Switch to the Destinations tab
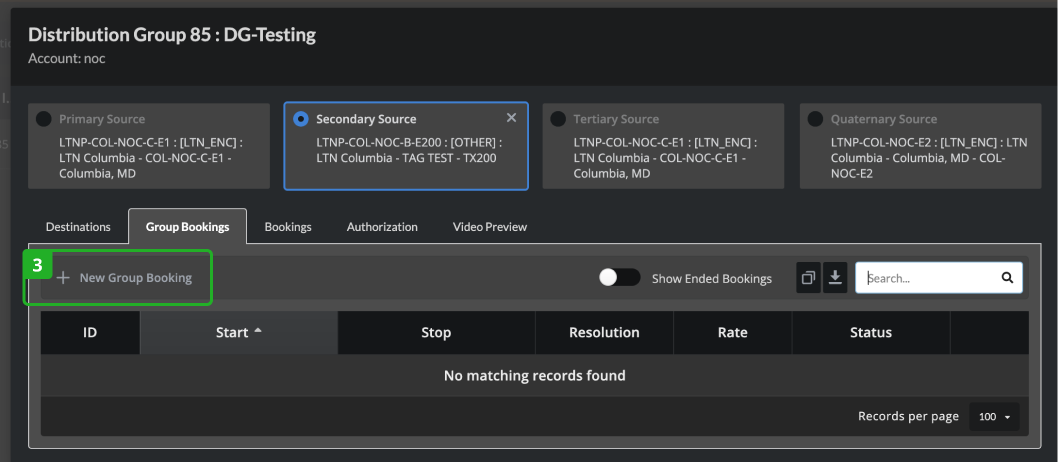Image resolution: width=1058 pixels, height=462 pixels. 78,227
